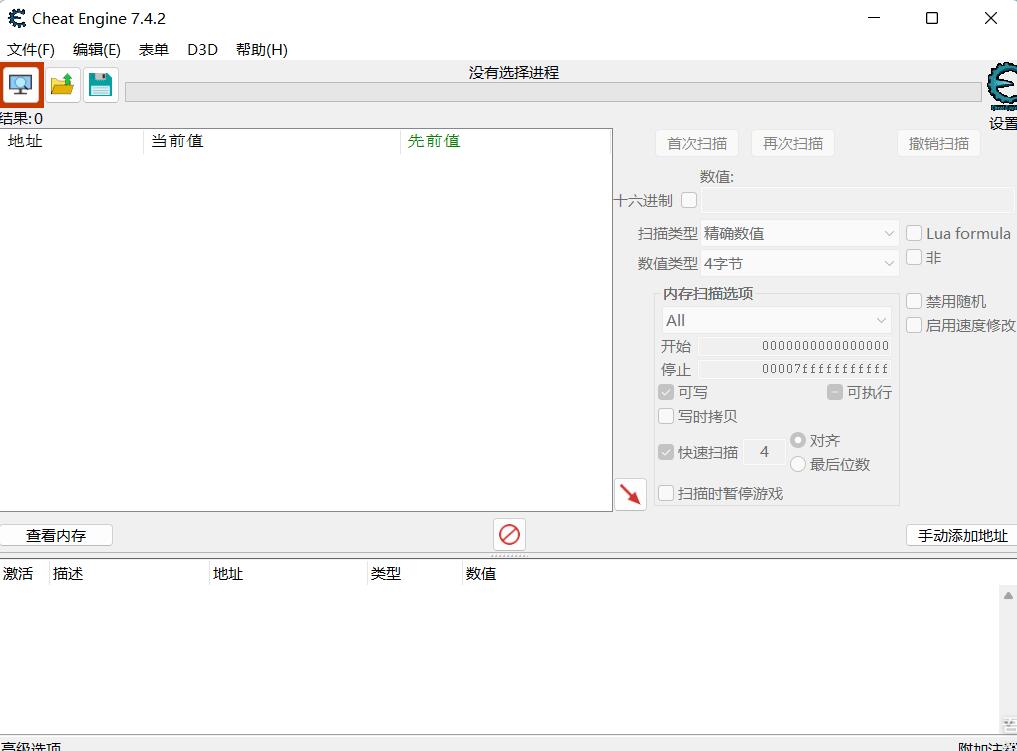
Task: Open the 文件(F) menu
Action: (30, 50)
